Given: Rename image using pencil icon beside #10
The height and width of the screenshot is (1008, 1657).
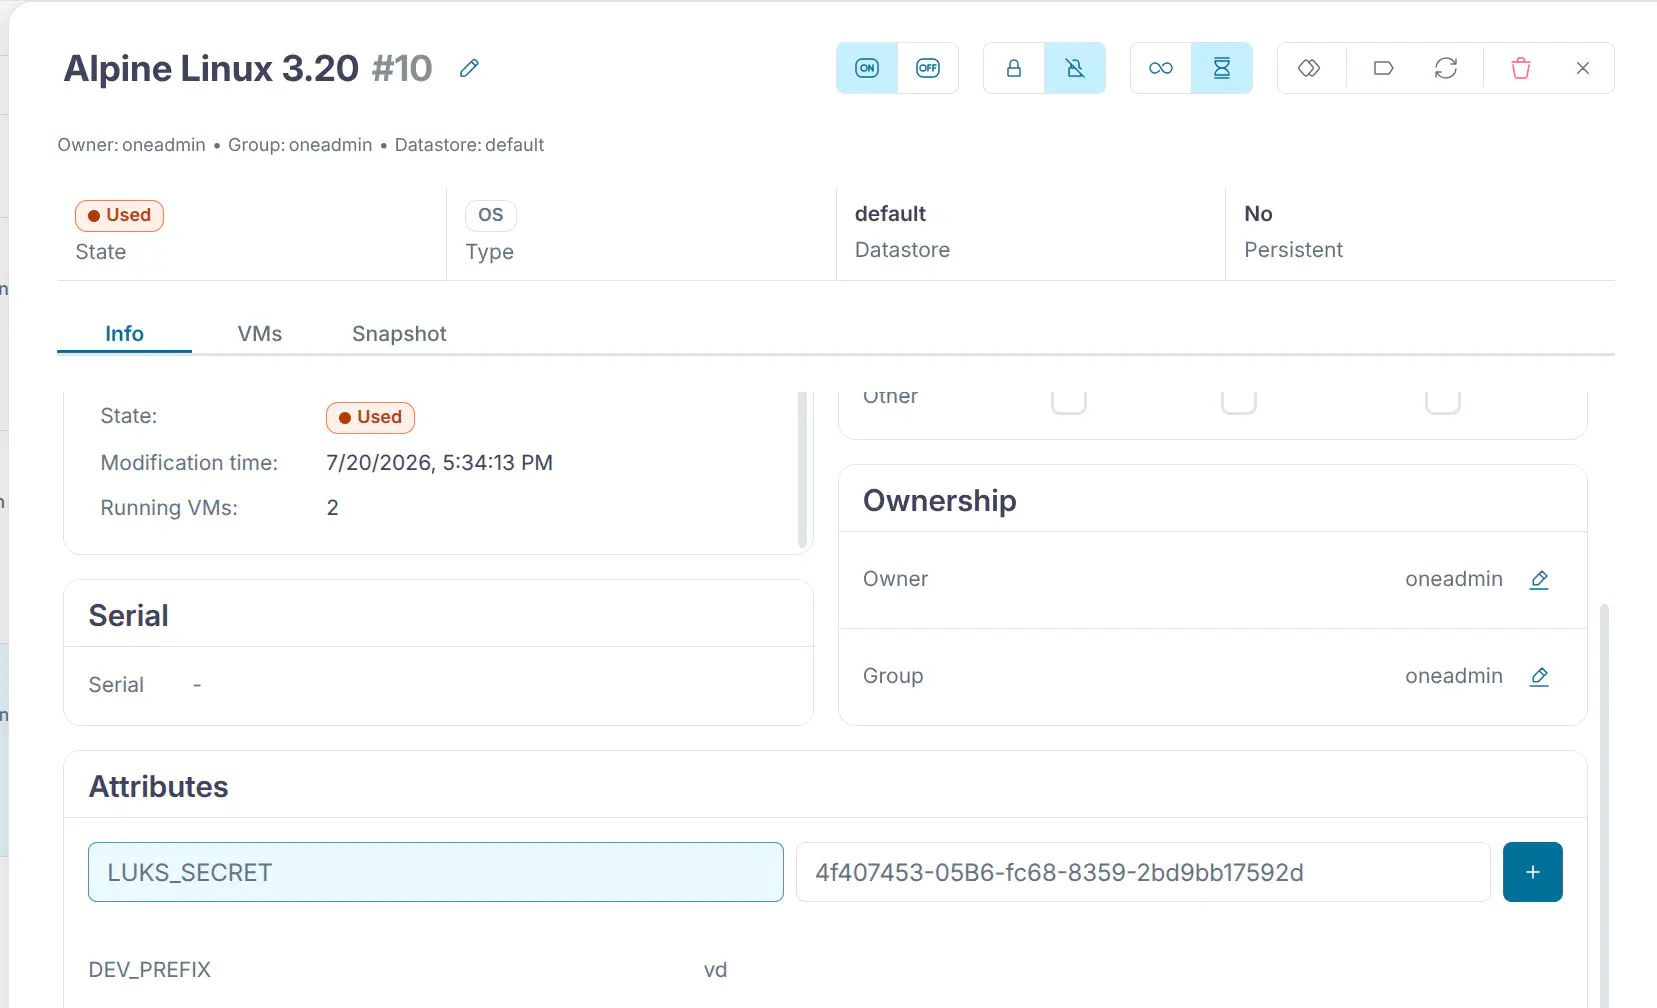Looking at the screenshot, I should point(469,68).
